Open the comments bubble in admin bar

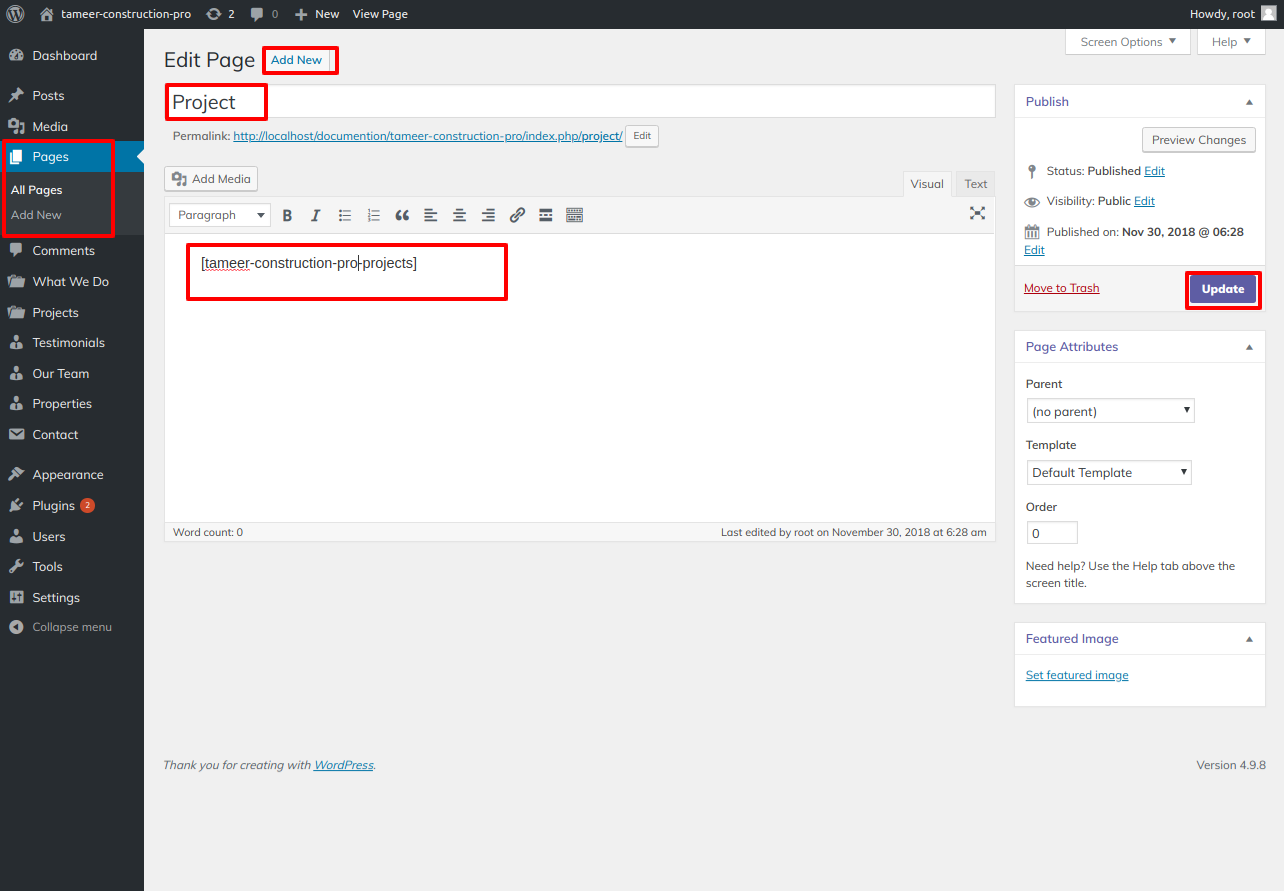tap(265, 14)
